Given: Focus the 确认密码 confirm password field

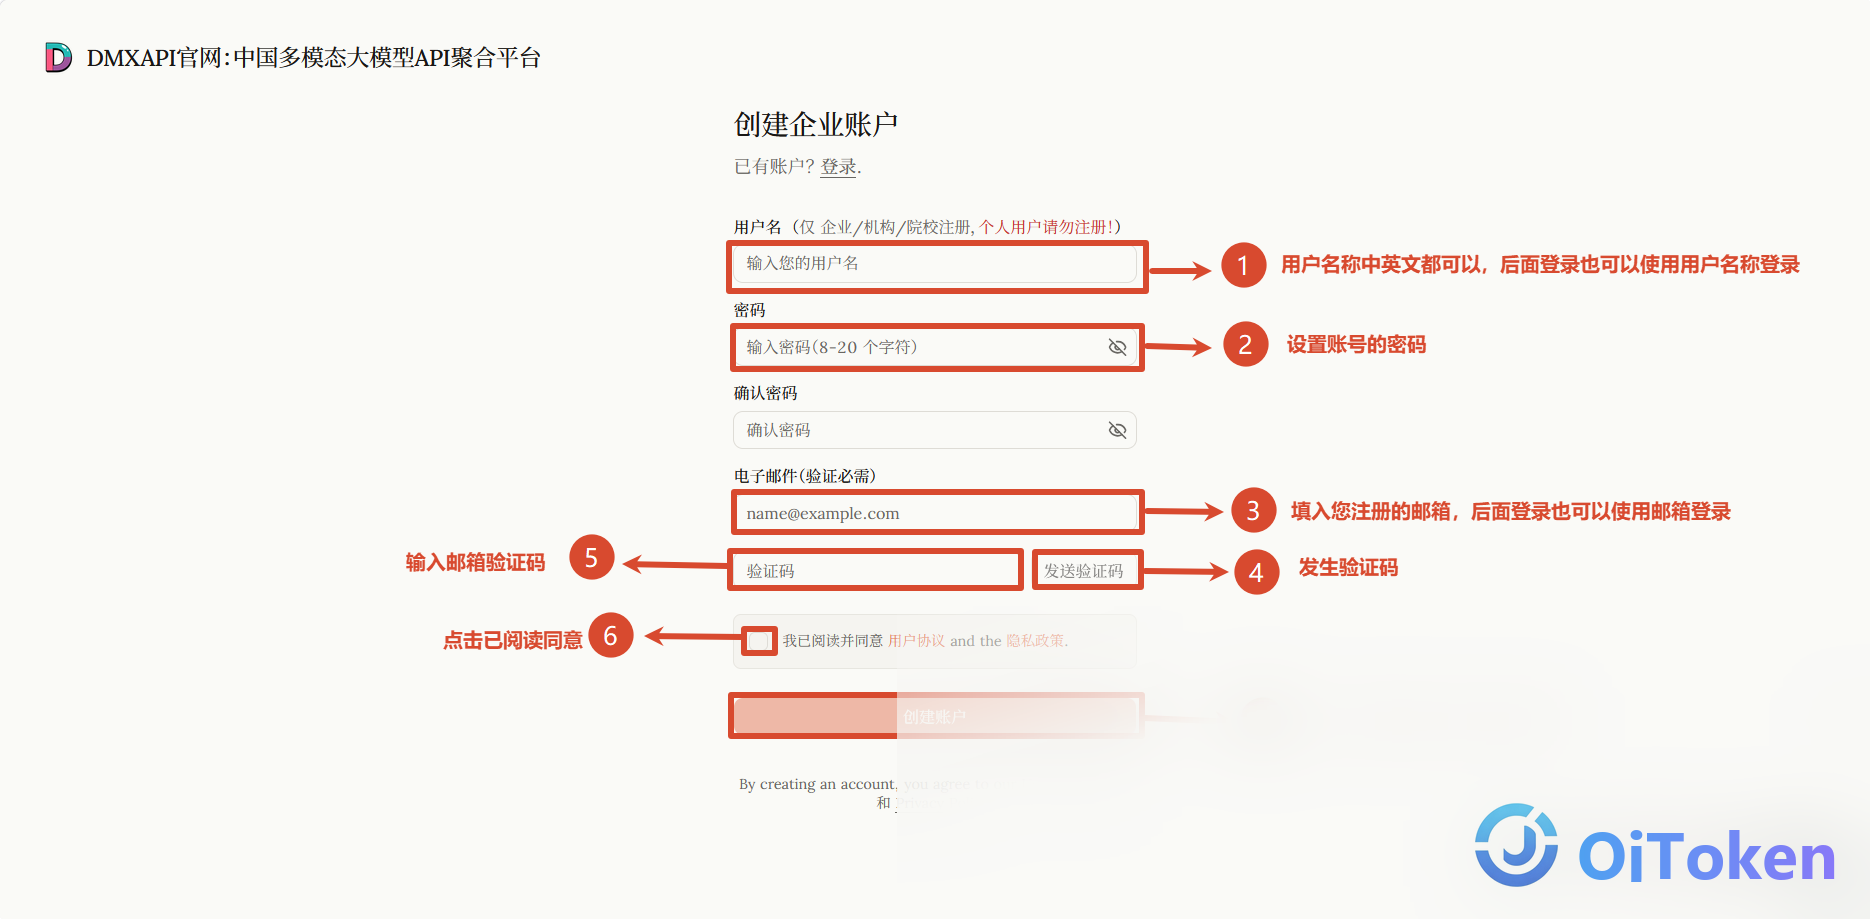Looking at the screenshot, I should 935,430.
